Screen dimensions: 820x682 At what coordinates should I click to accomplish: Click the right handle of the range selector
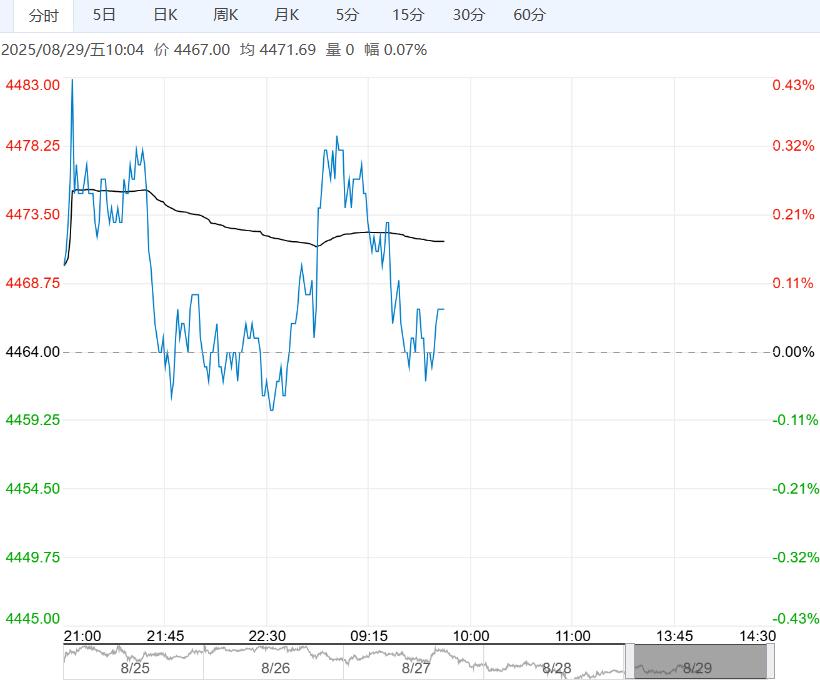770,662
